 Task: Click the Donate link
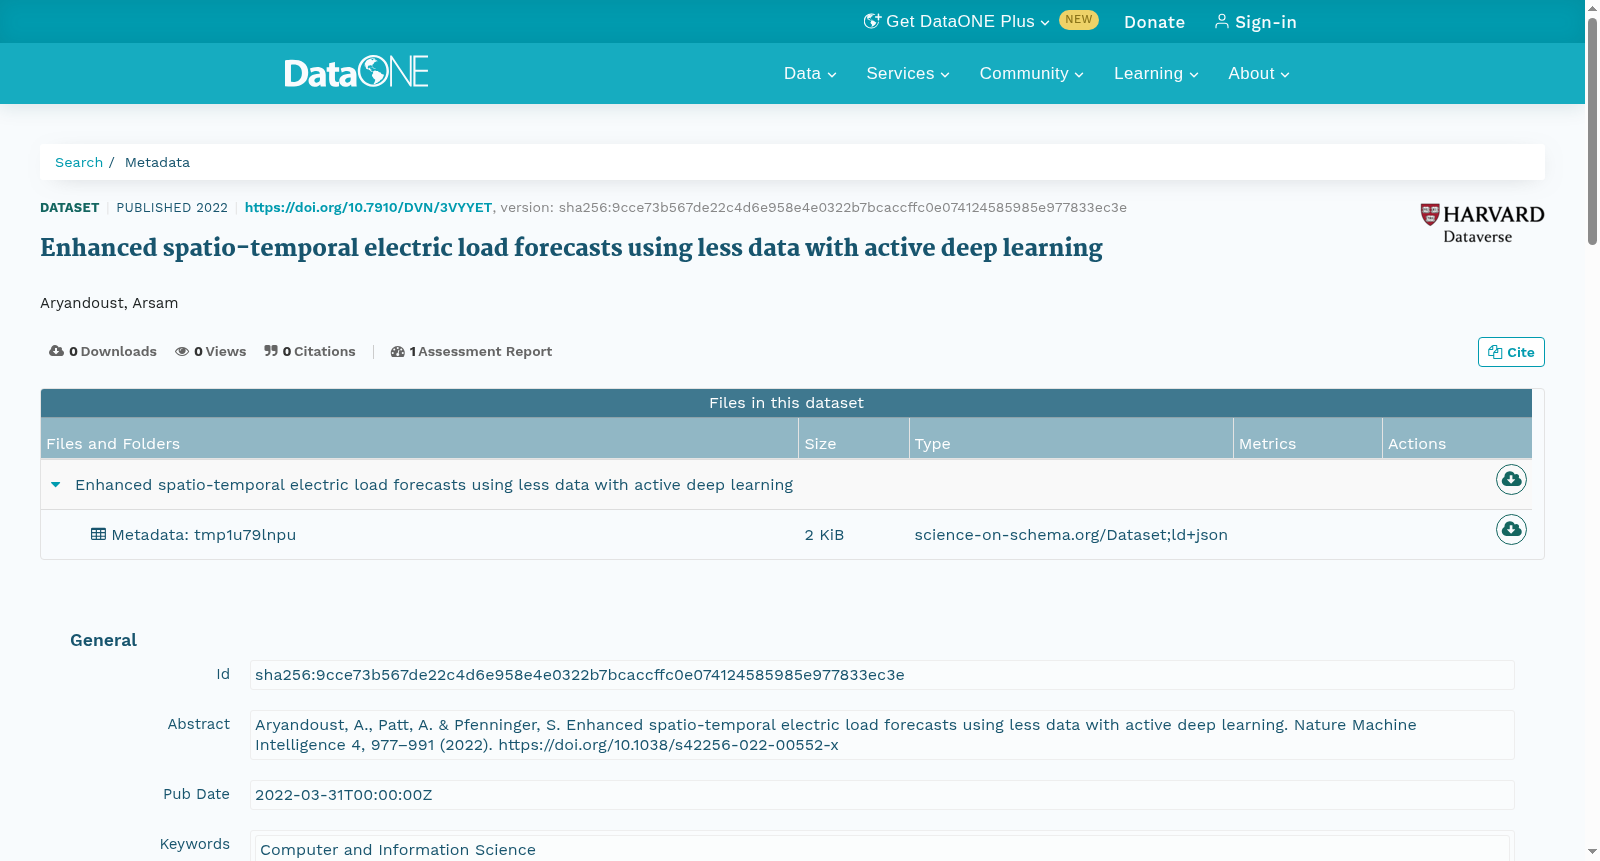point(1154,22)
